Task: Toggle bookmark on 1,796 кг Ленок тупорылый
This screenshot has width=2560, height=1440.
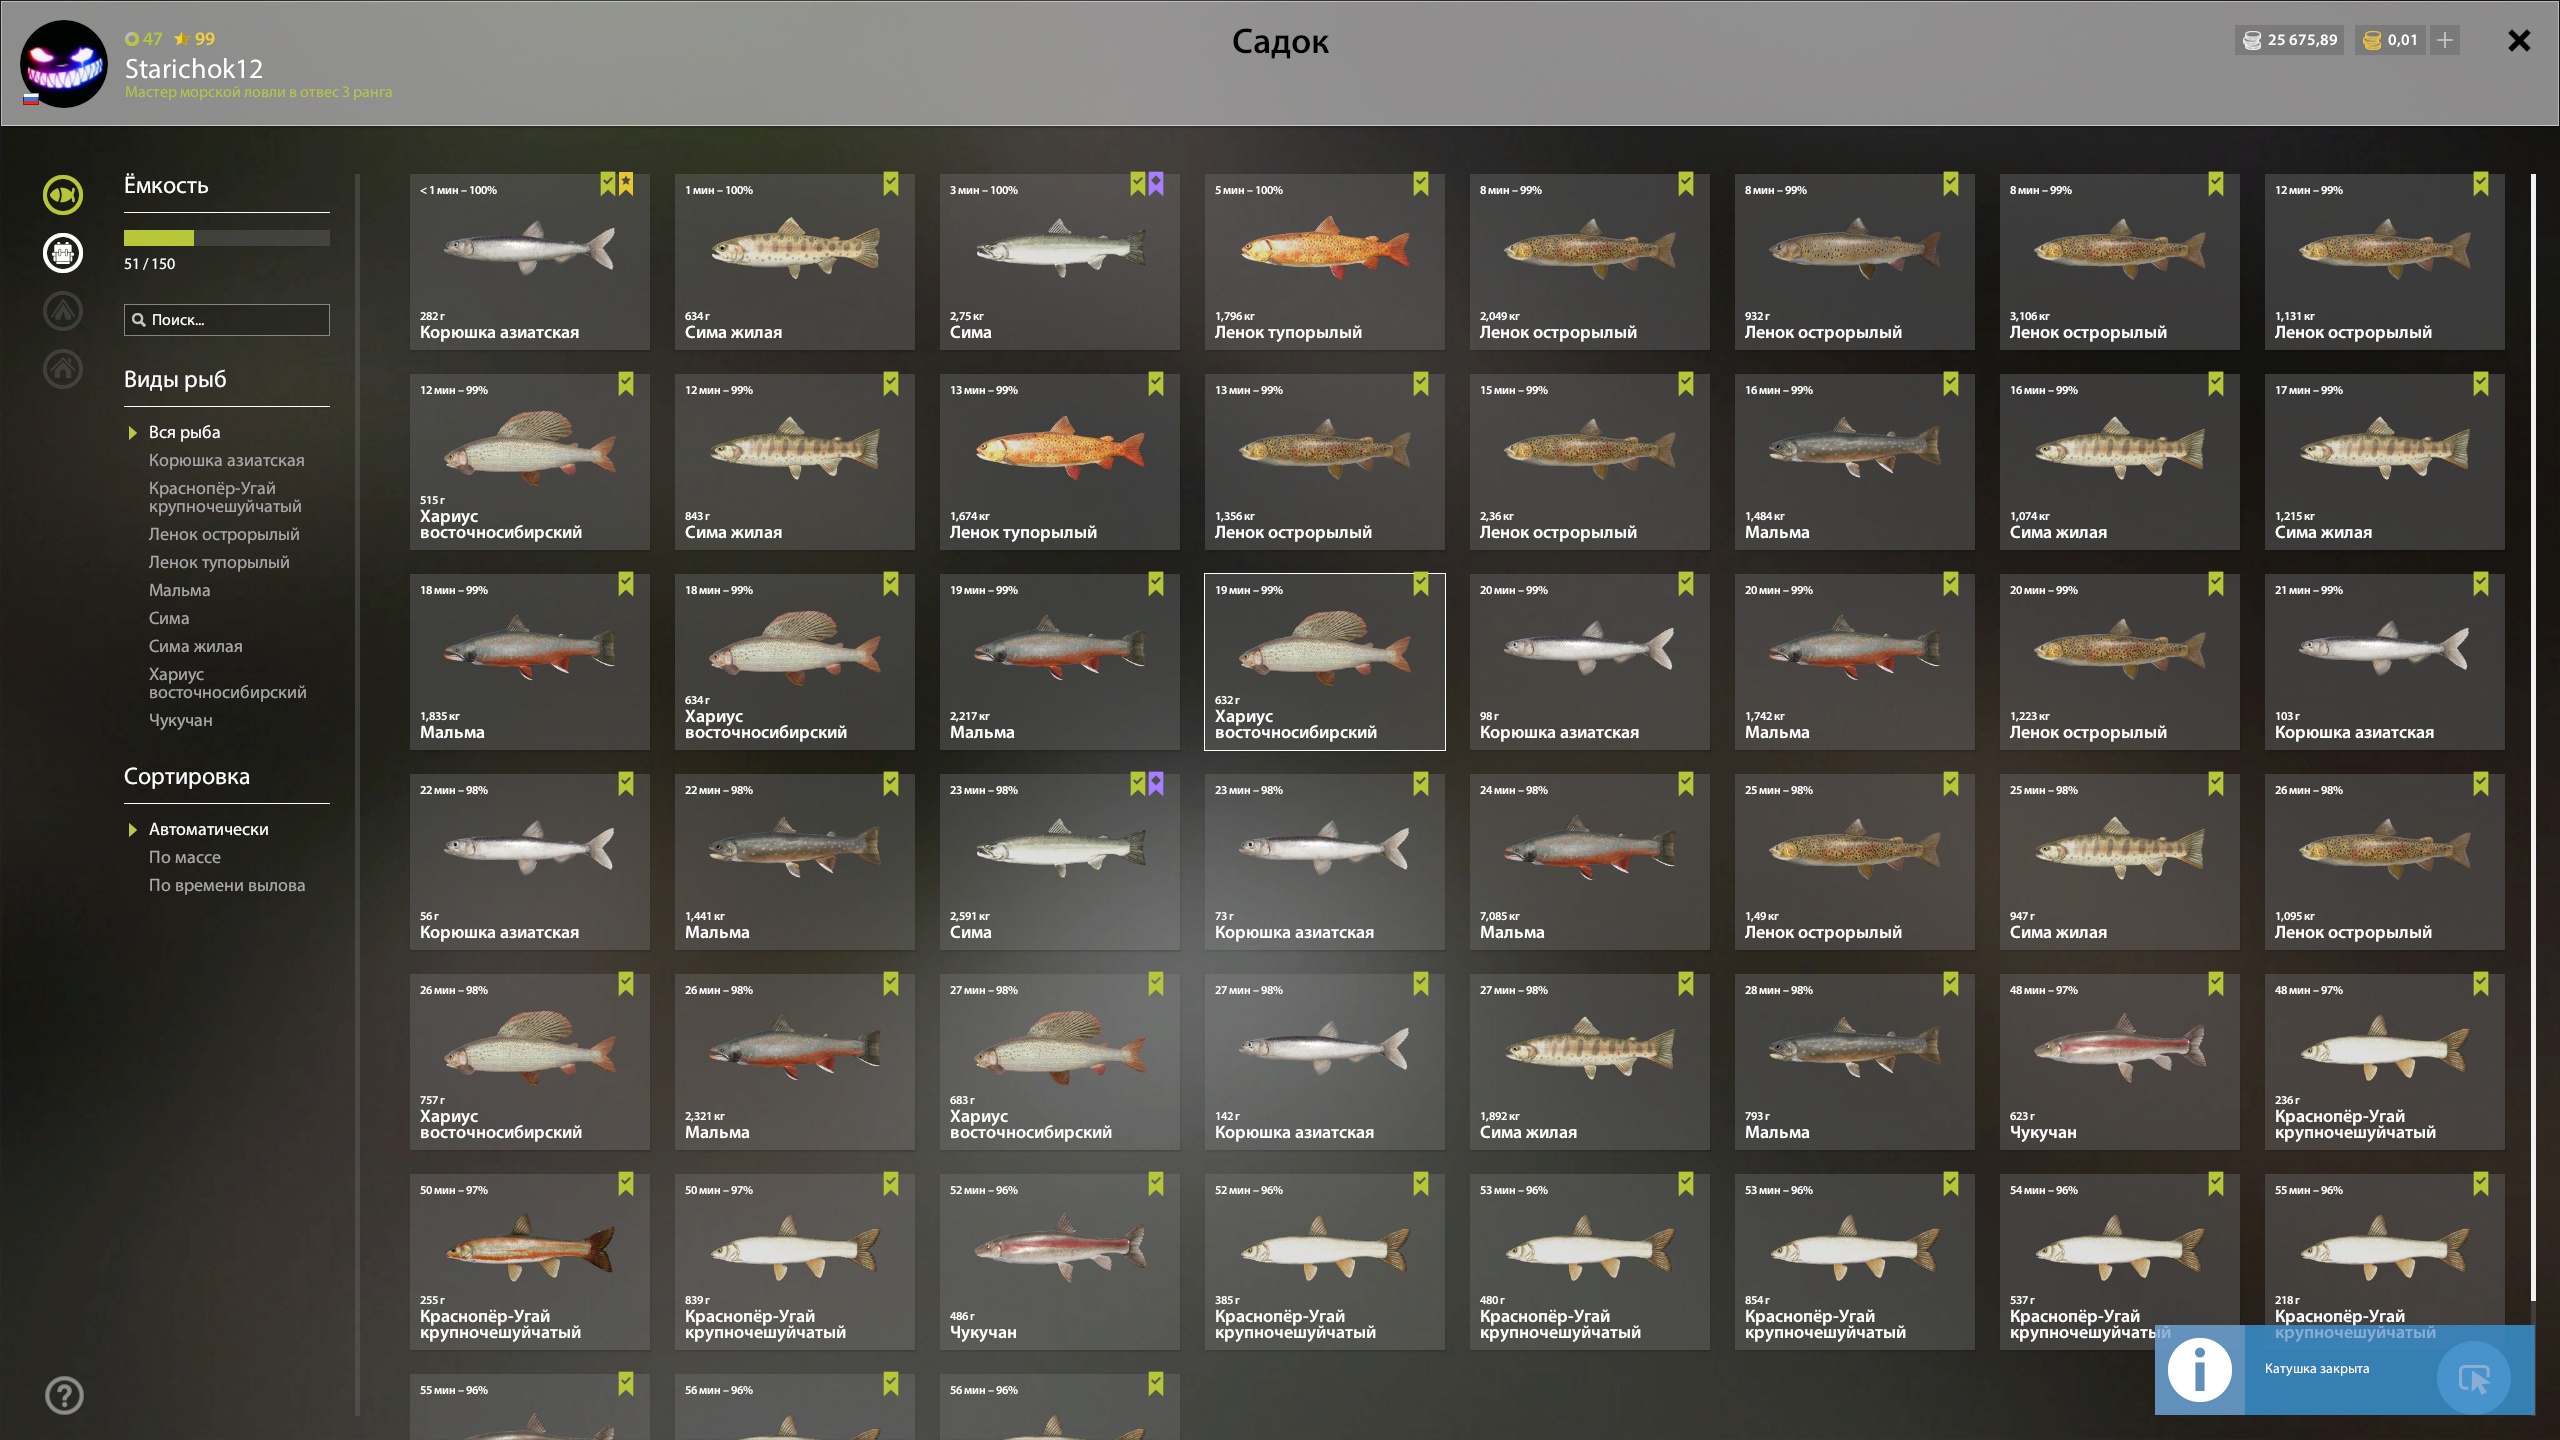Action: tap(1421, 184)
